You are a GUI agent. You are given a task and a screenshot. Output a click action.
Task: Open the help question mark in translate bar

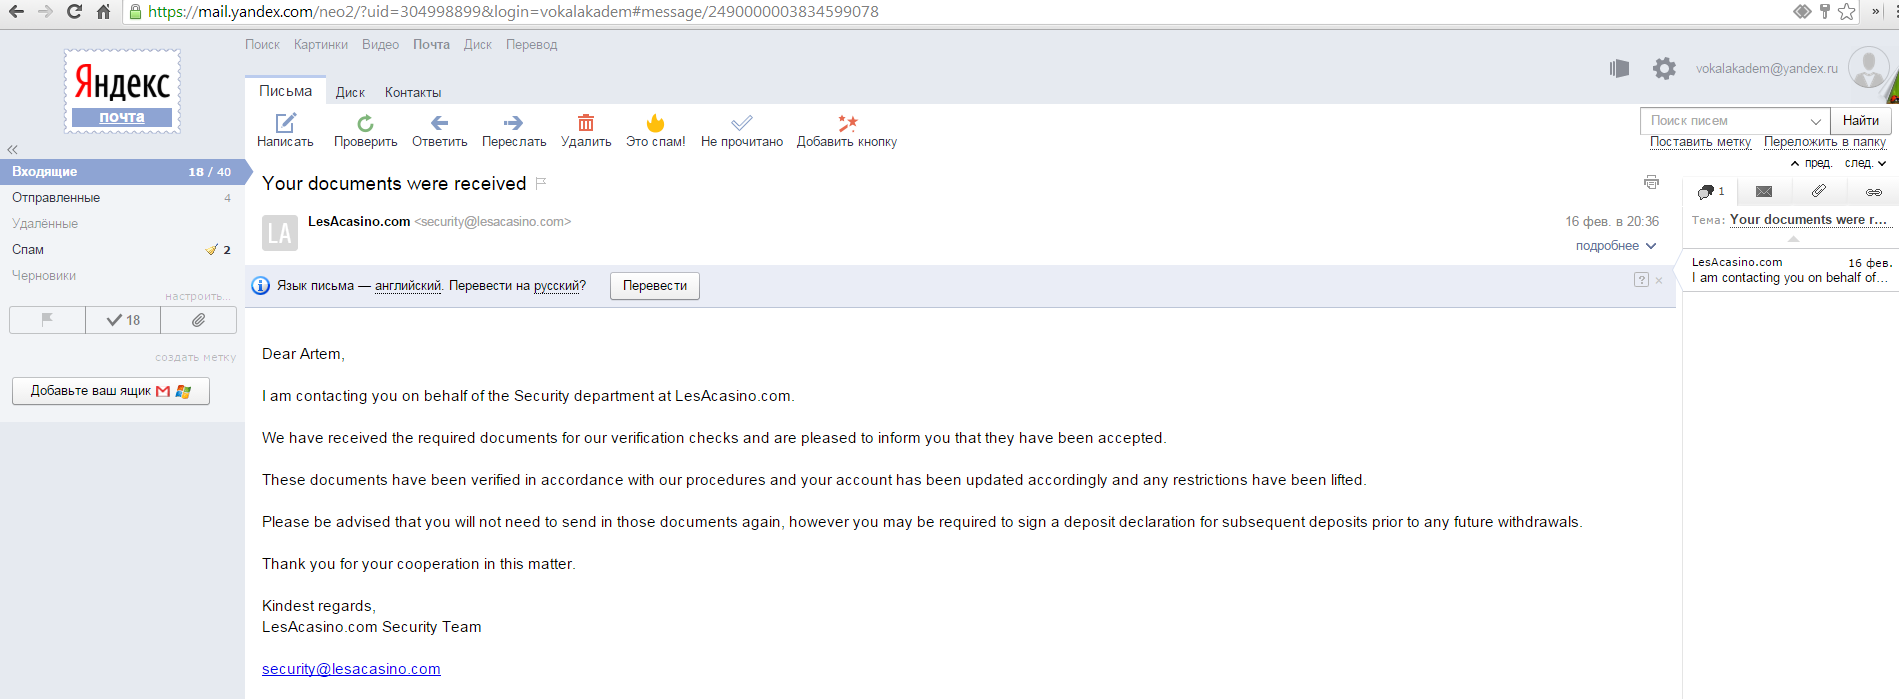(x=1641, y=280)
